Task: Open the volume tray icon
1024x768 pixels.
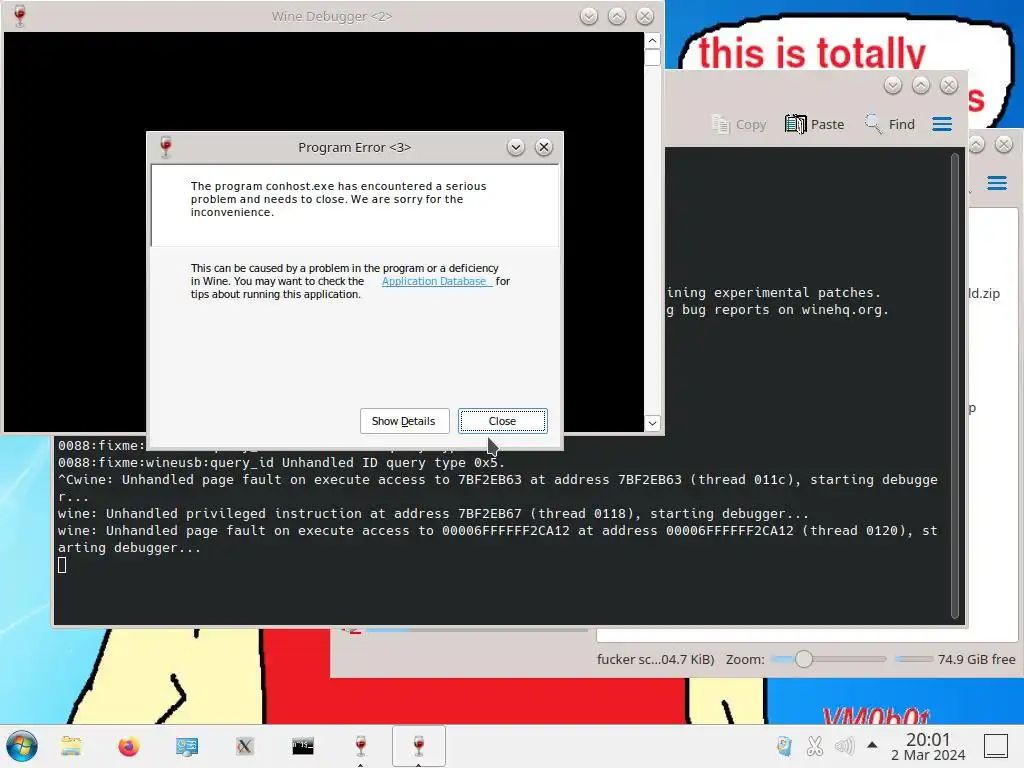Action: (x=844, y=746)
